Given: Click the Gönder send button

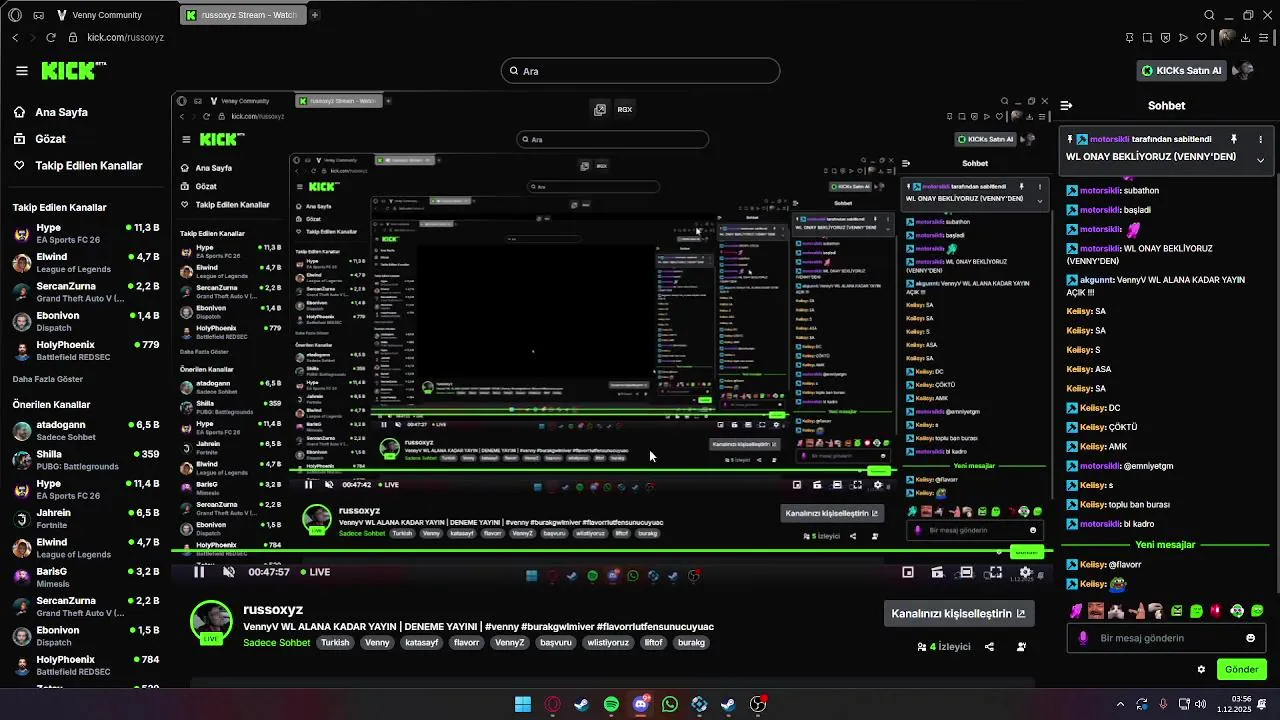Looking at the screenshot, I should pyautogui.click(x=1241, y=669).
